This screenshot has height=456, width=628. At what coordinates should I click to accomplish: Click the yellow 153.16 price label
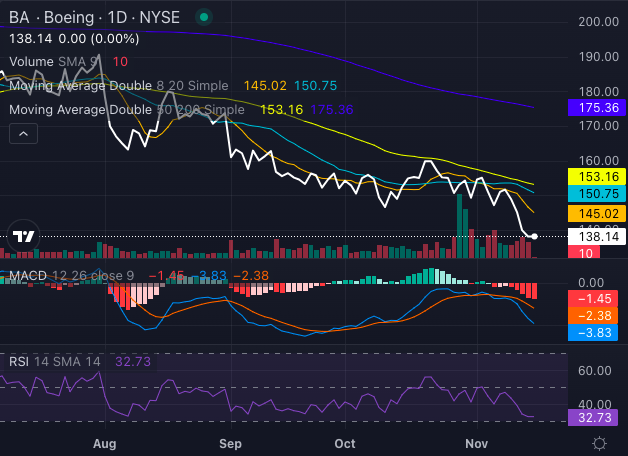coord(594,176)
